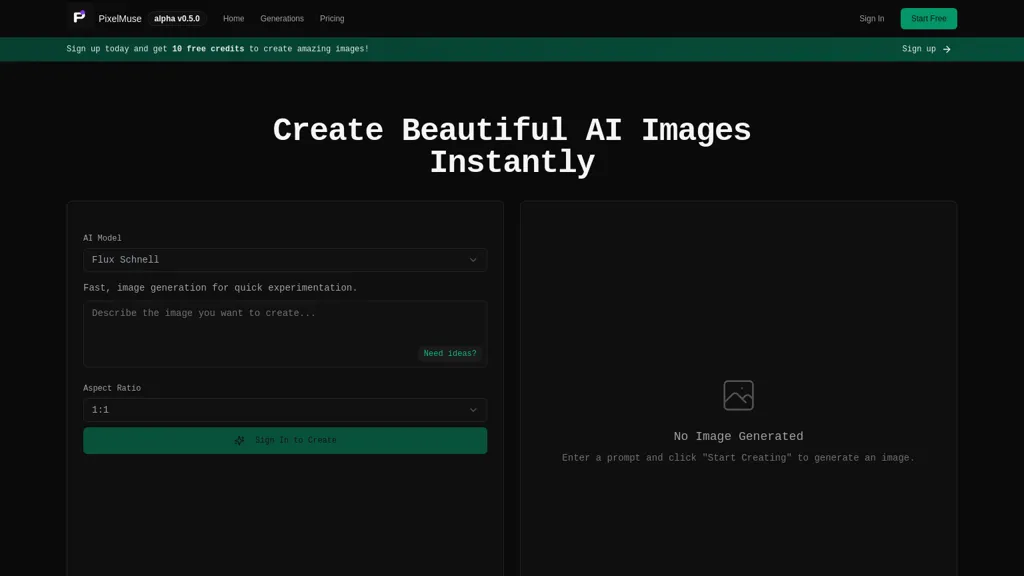Click the "Enter a prompt and click" hint text
Image resolution: width=1024 pixels, height=576 pixels.
pyautogui.click(x=738, y=458)
